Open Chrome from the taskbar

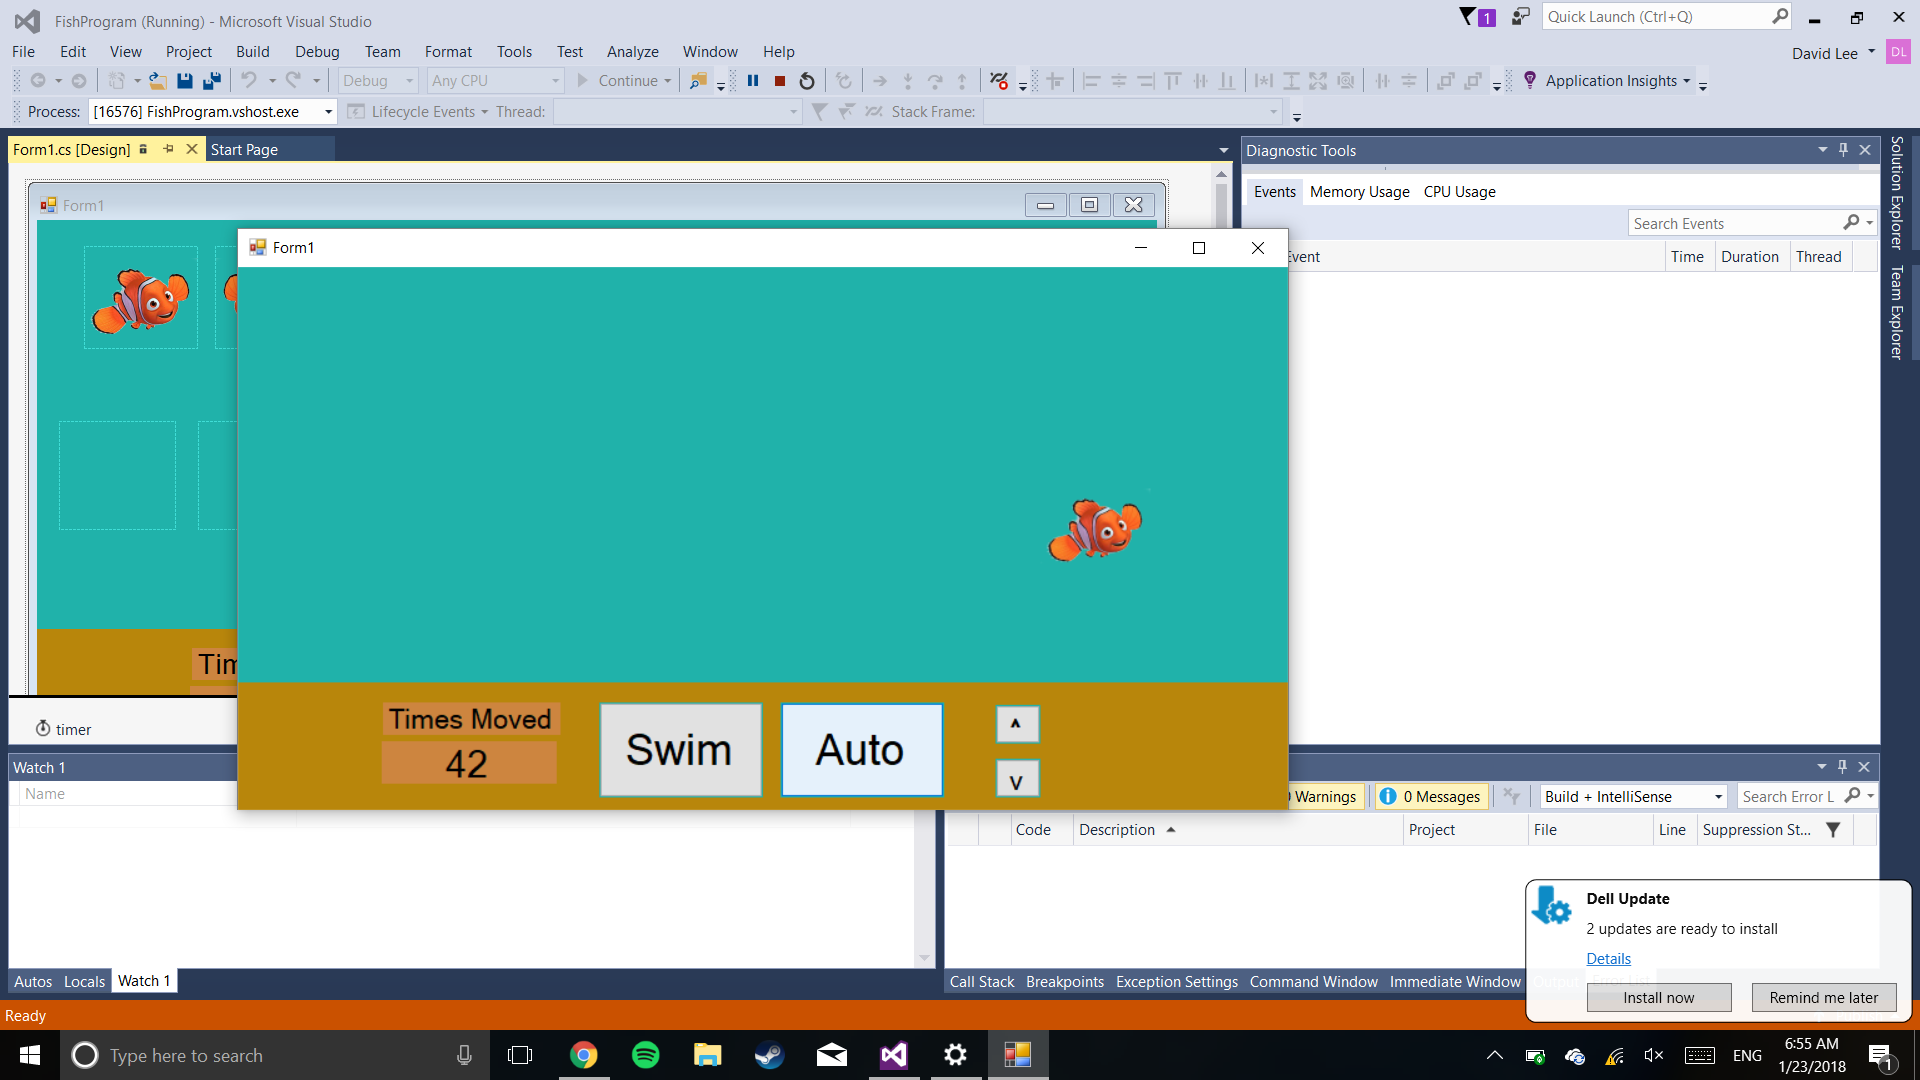coord(584,1055)
